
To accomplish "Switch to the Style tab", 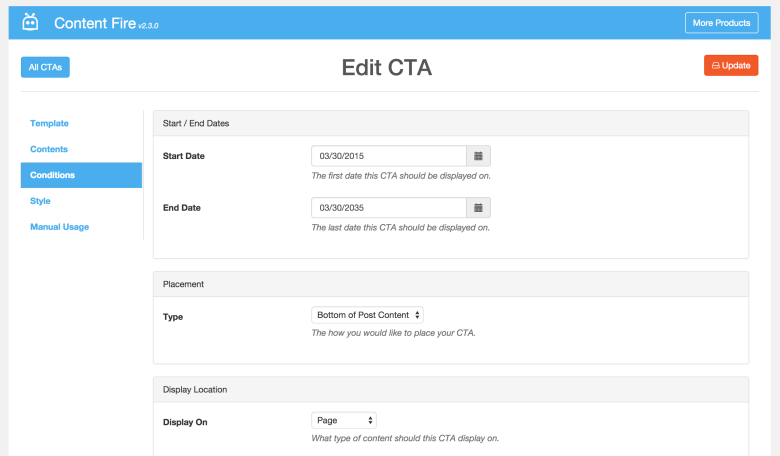I will [x=41, y=201].
